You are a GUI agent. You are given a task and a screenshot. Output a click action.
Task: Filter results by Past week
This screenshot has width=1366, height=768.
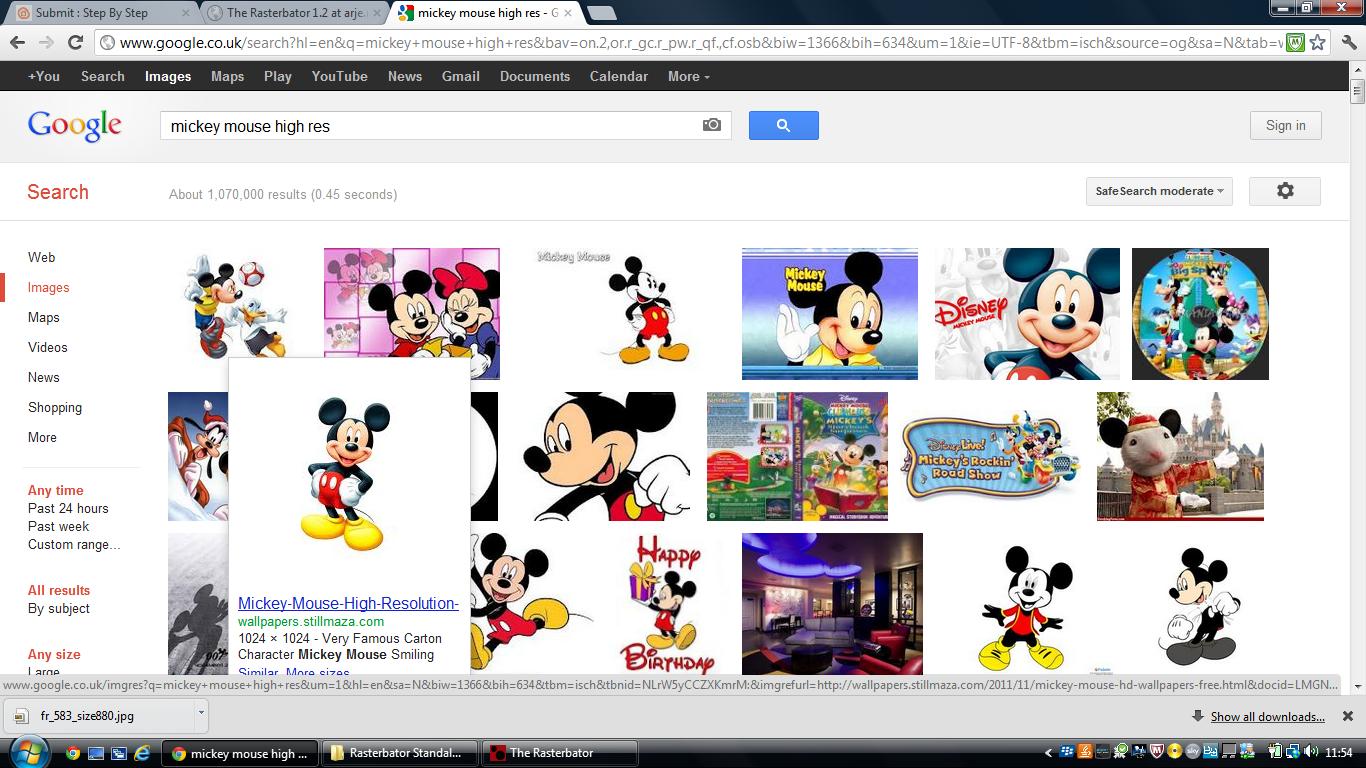coord(58,526)
